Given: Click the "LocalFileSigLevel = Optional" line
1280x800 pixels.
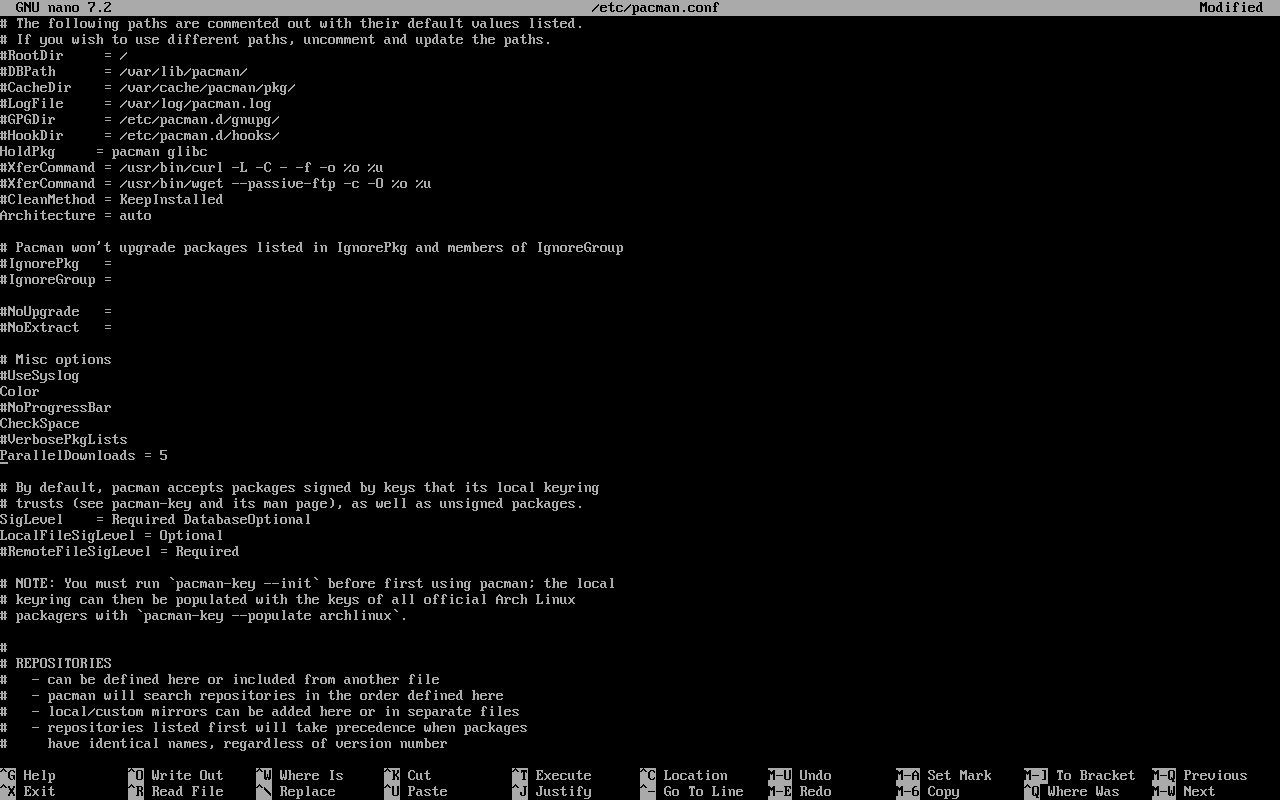Looking at the screenshot, I should [x=112, y=535].
